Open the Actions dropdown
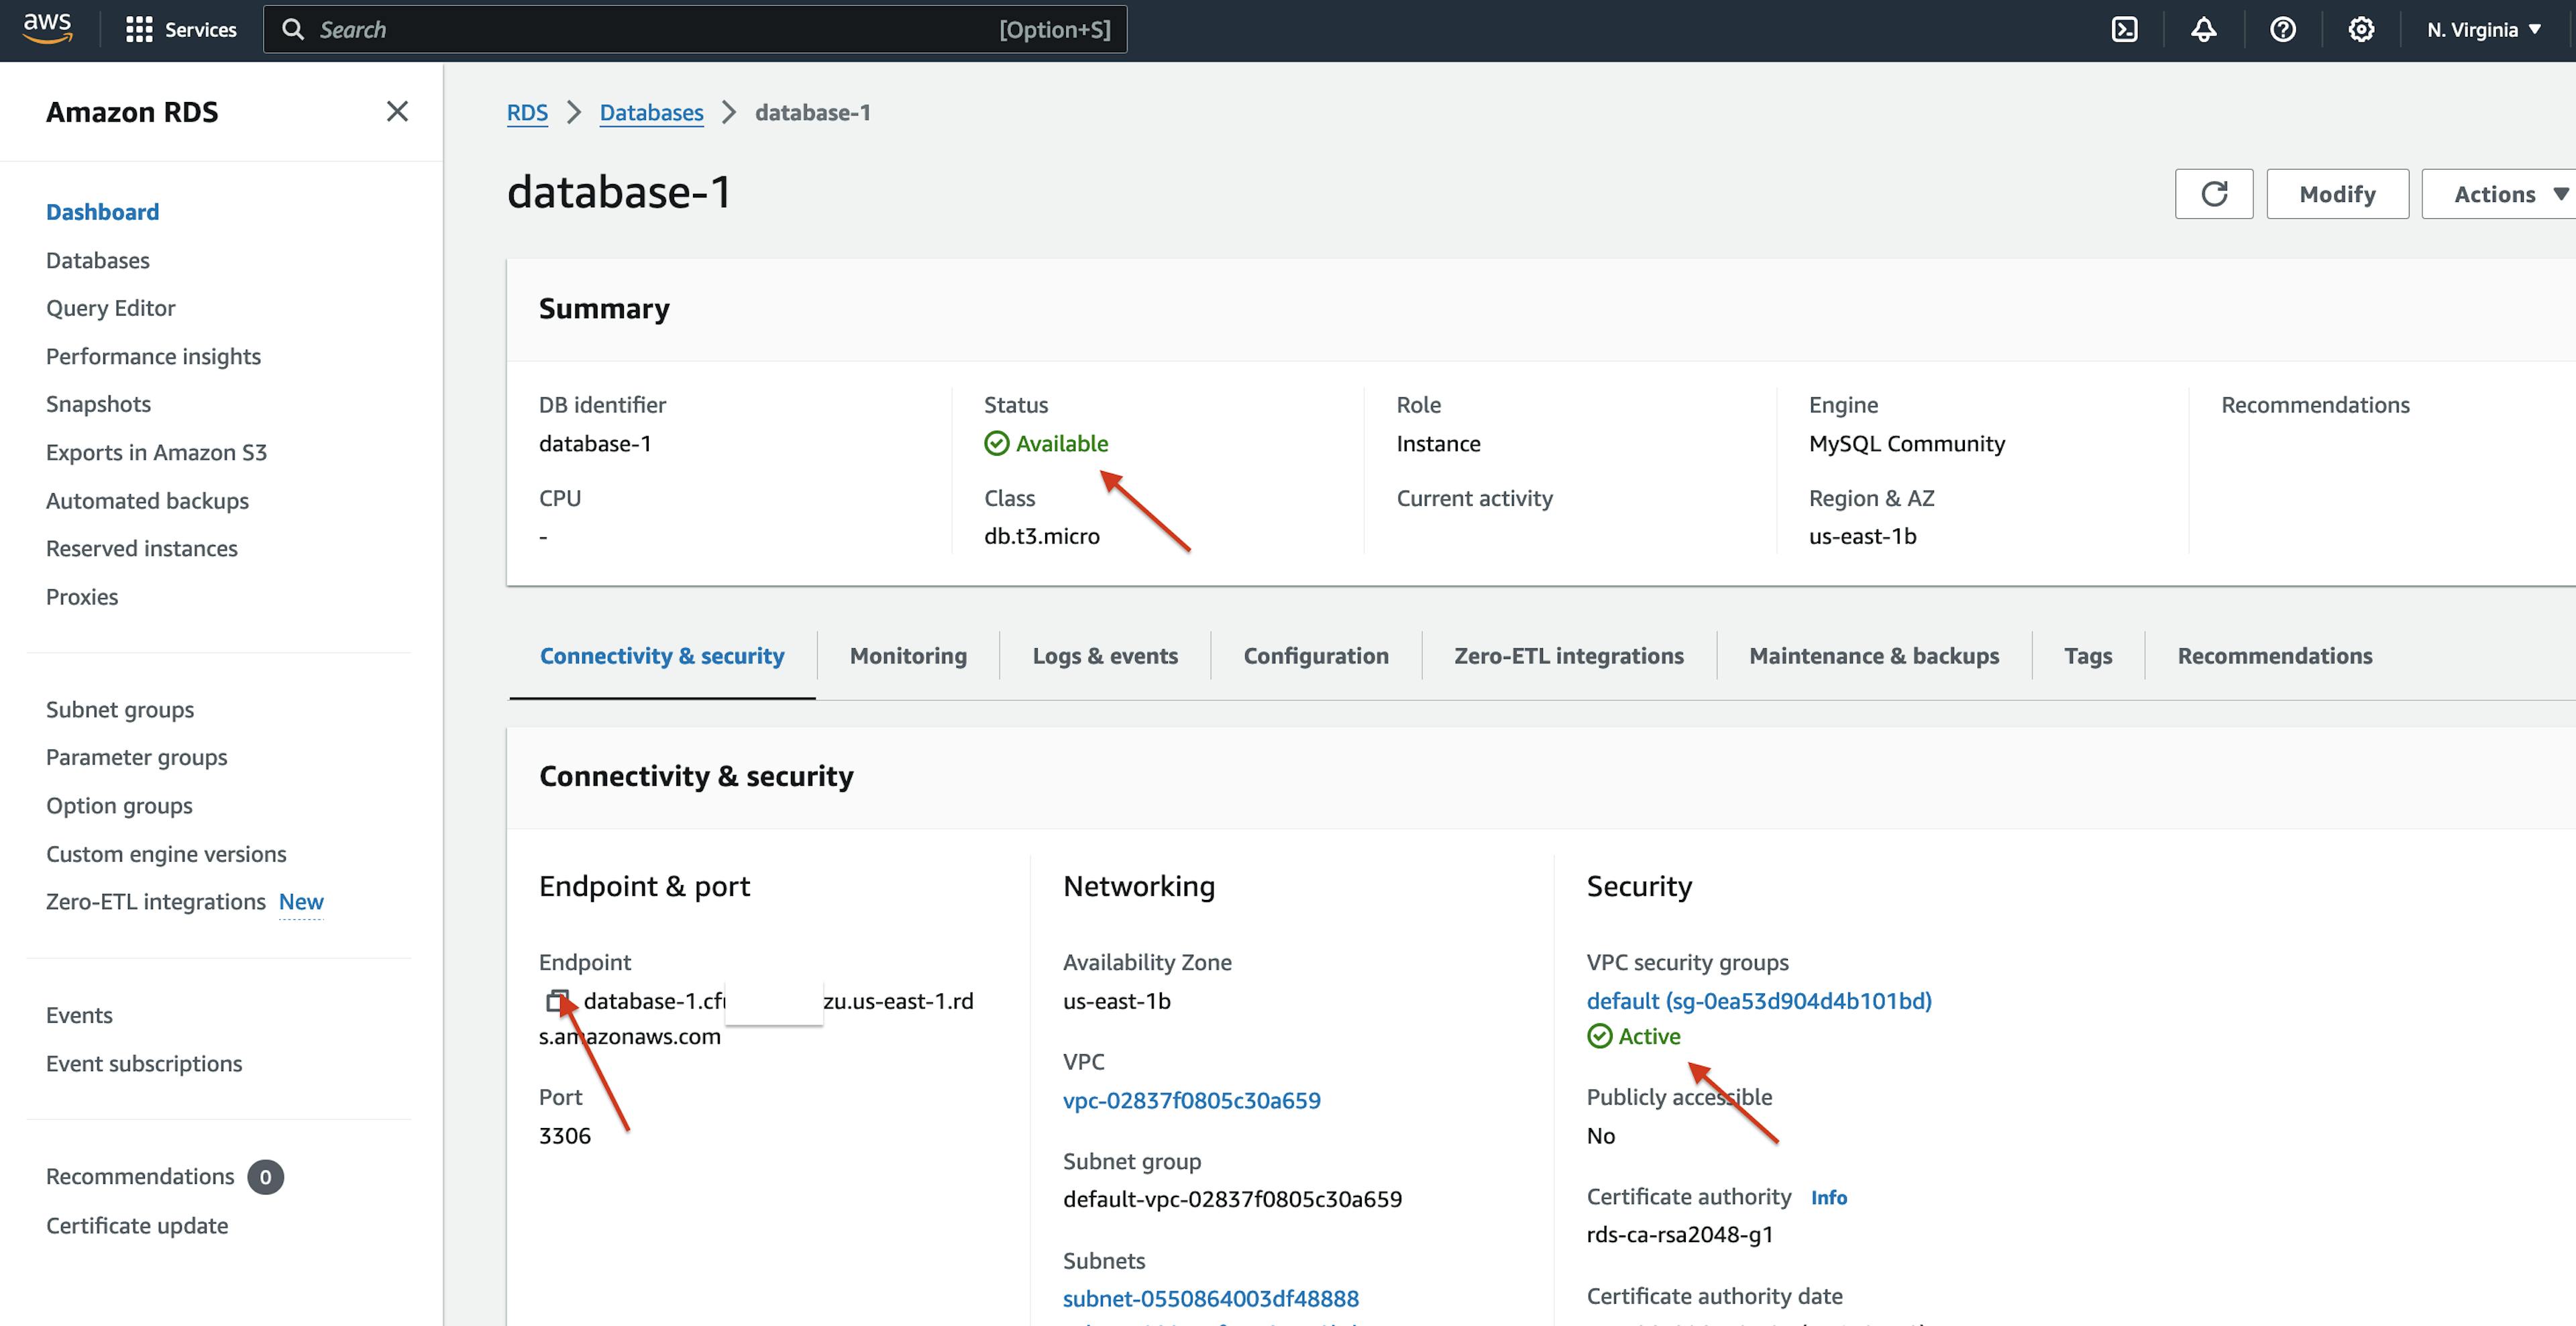Image resolution: width=2576 pixels, height=1326 pixels. point(2497,193)
